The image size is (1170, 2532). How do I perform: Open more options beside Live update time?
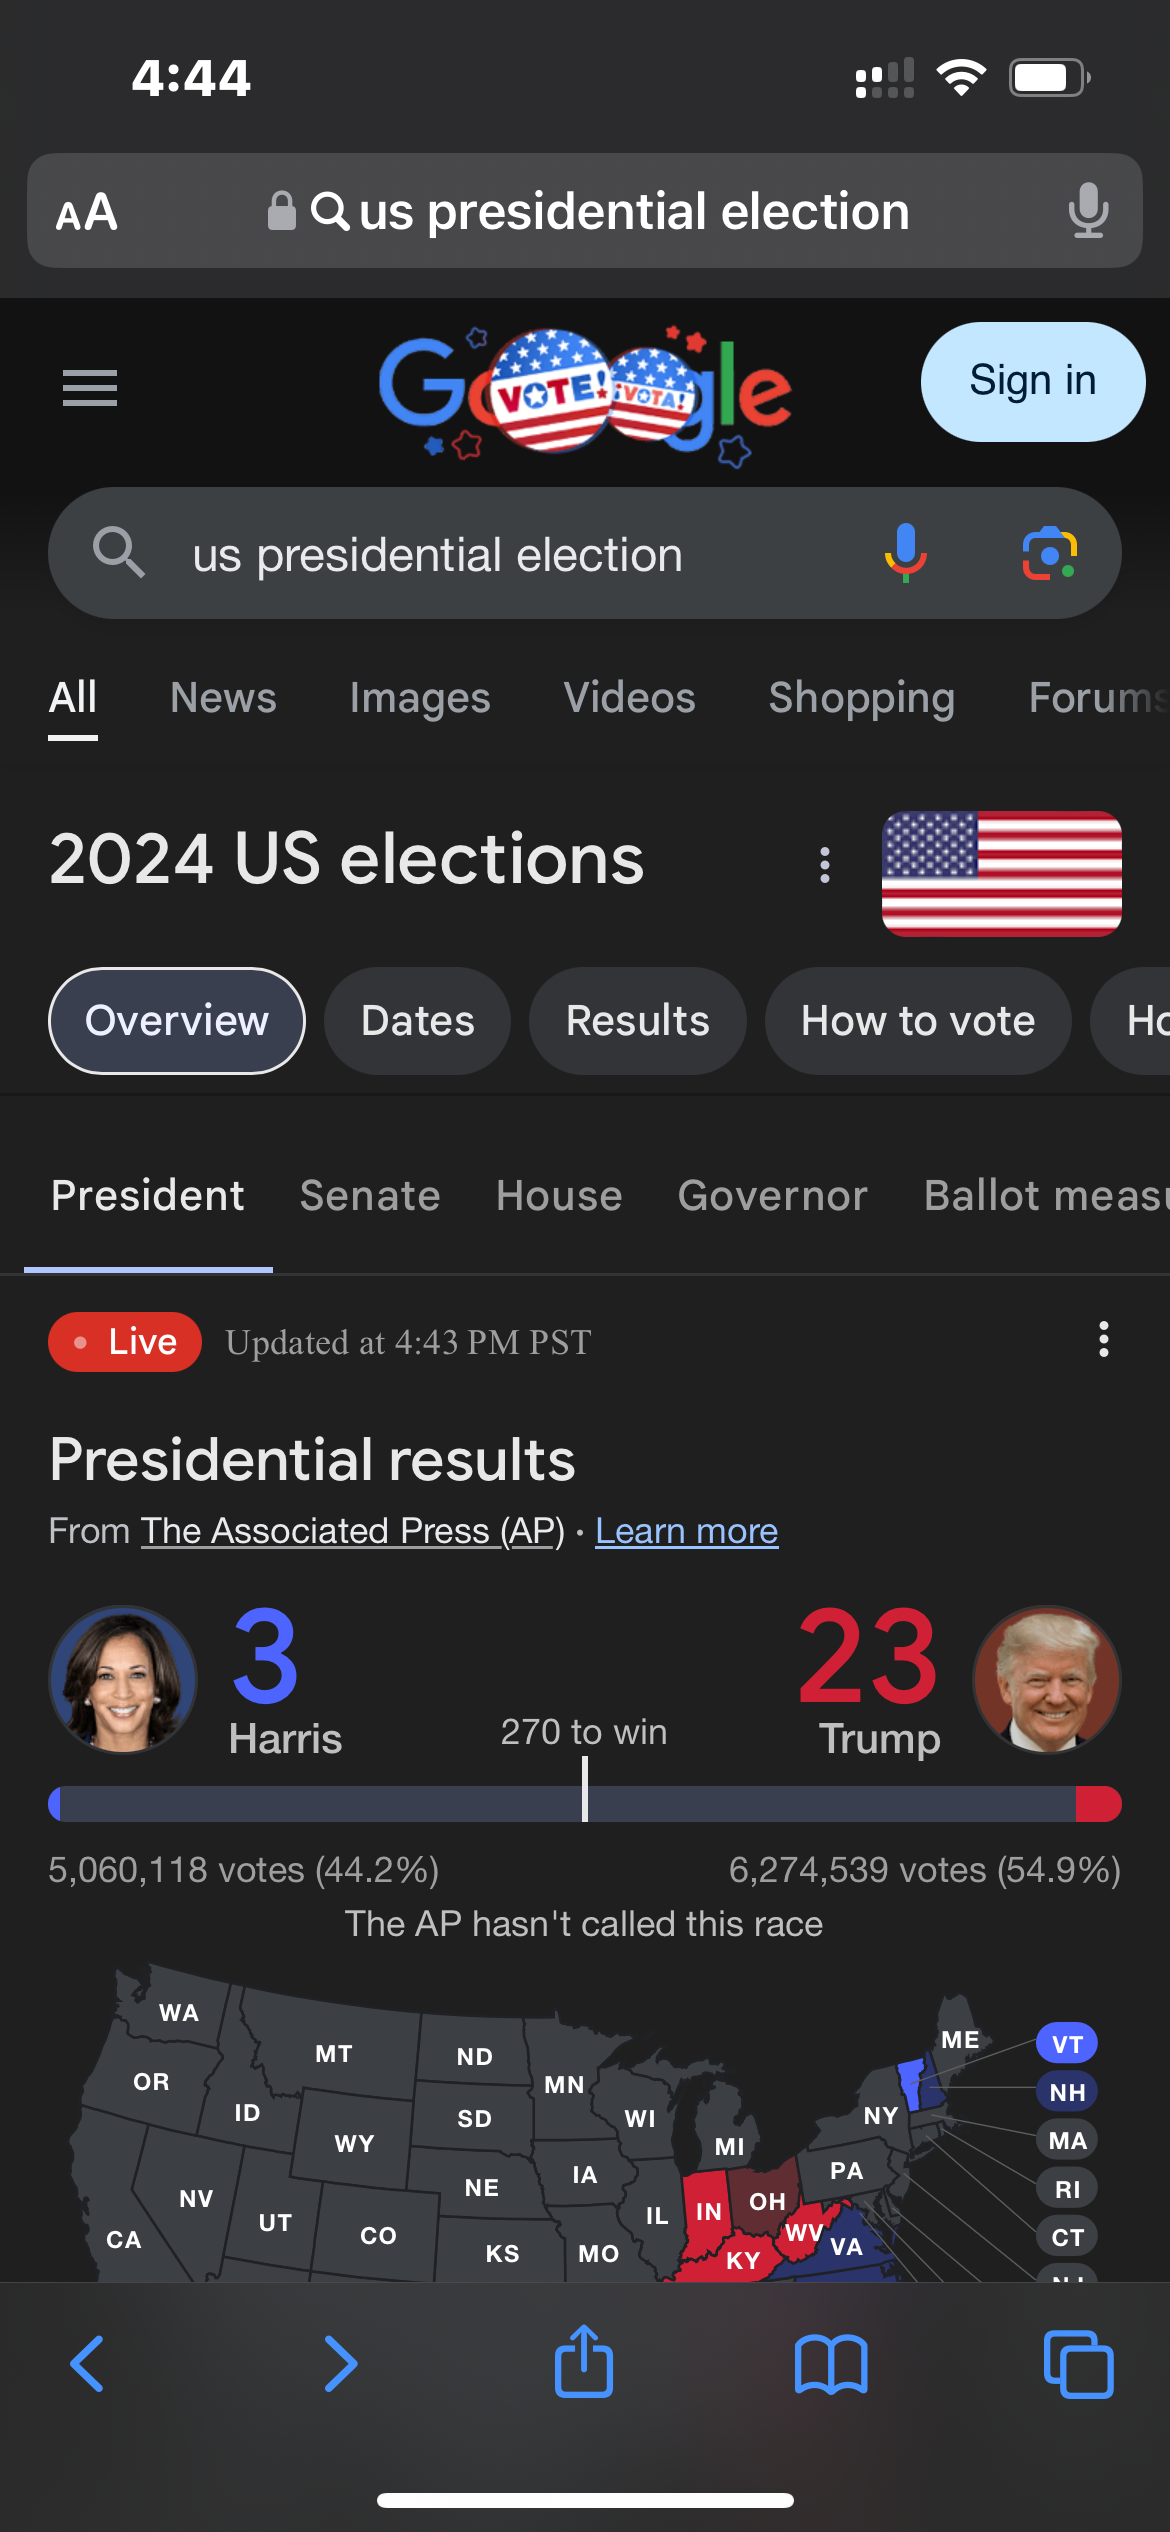pyautogui.click(x=1104, y=1340)
